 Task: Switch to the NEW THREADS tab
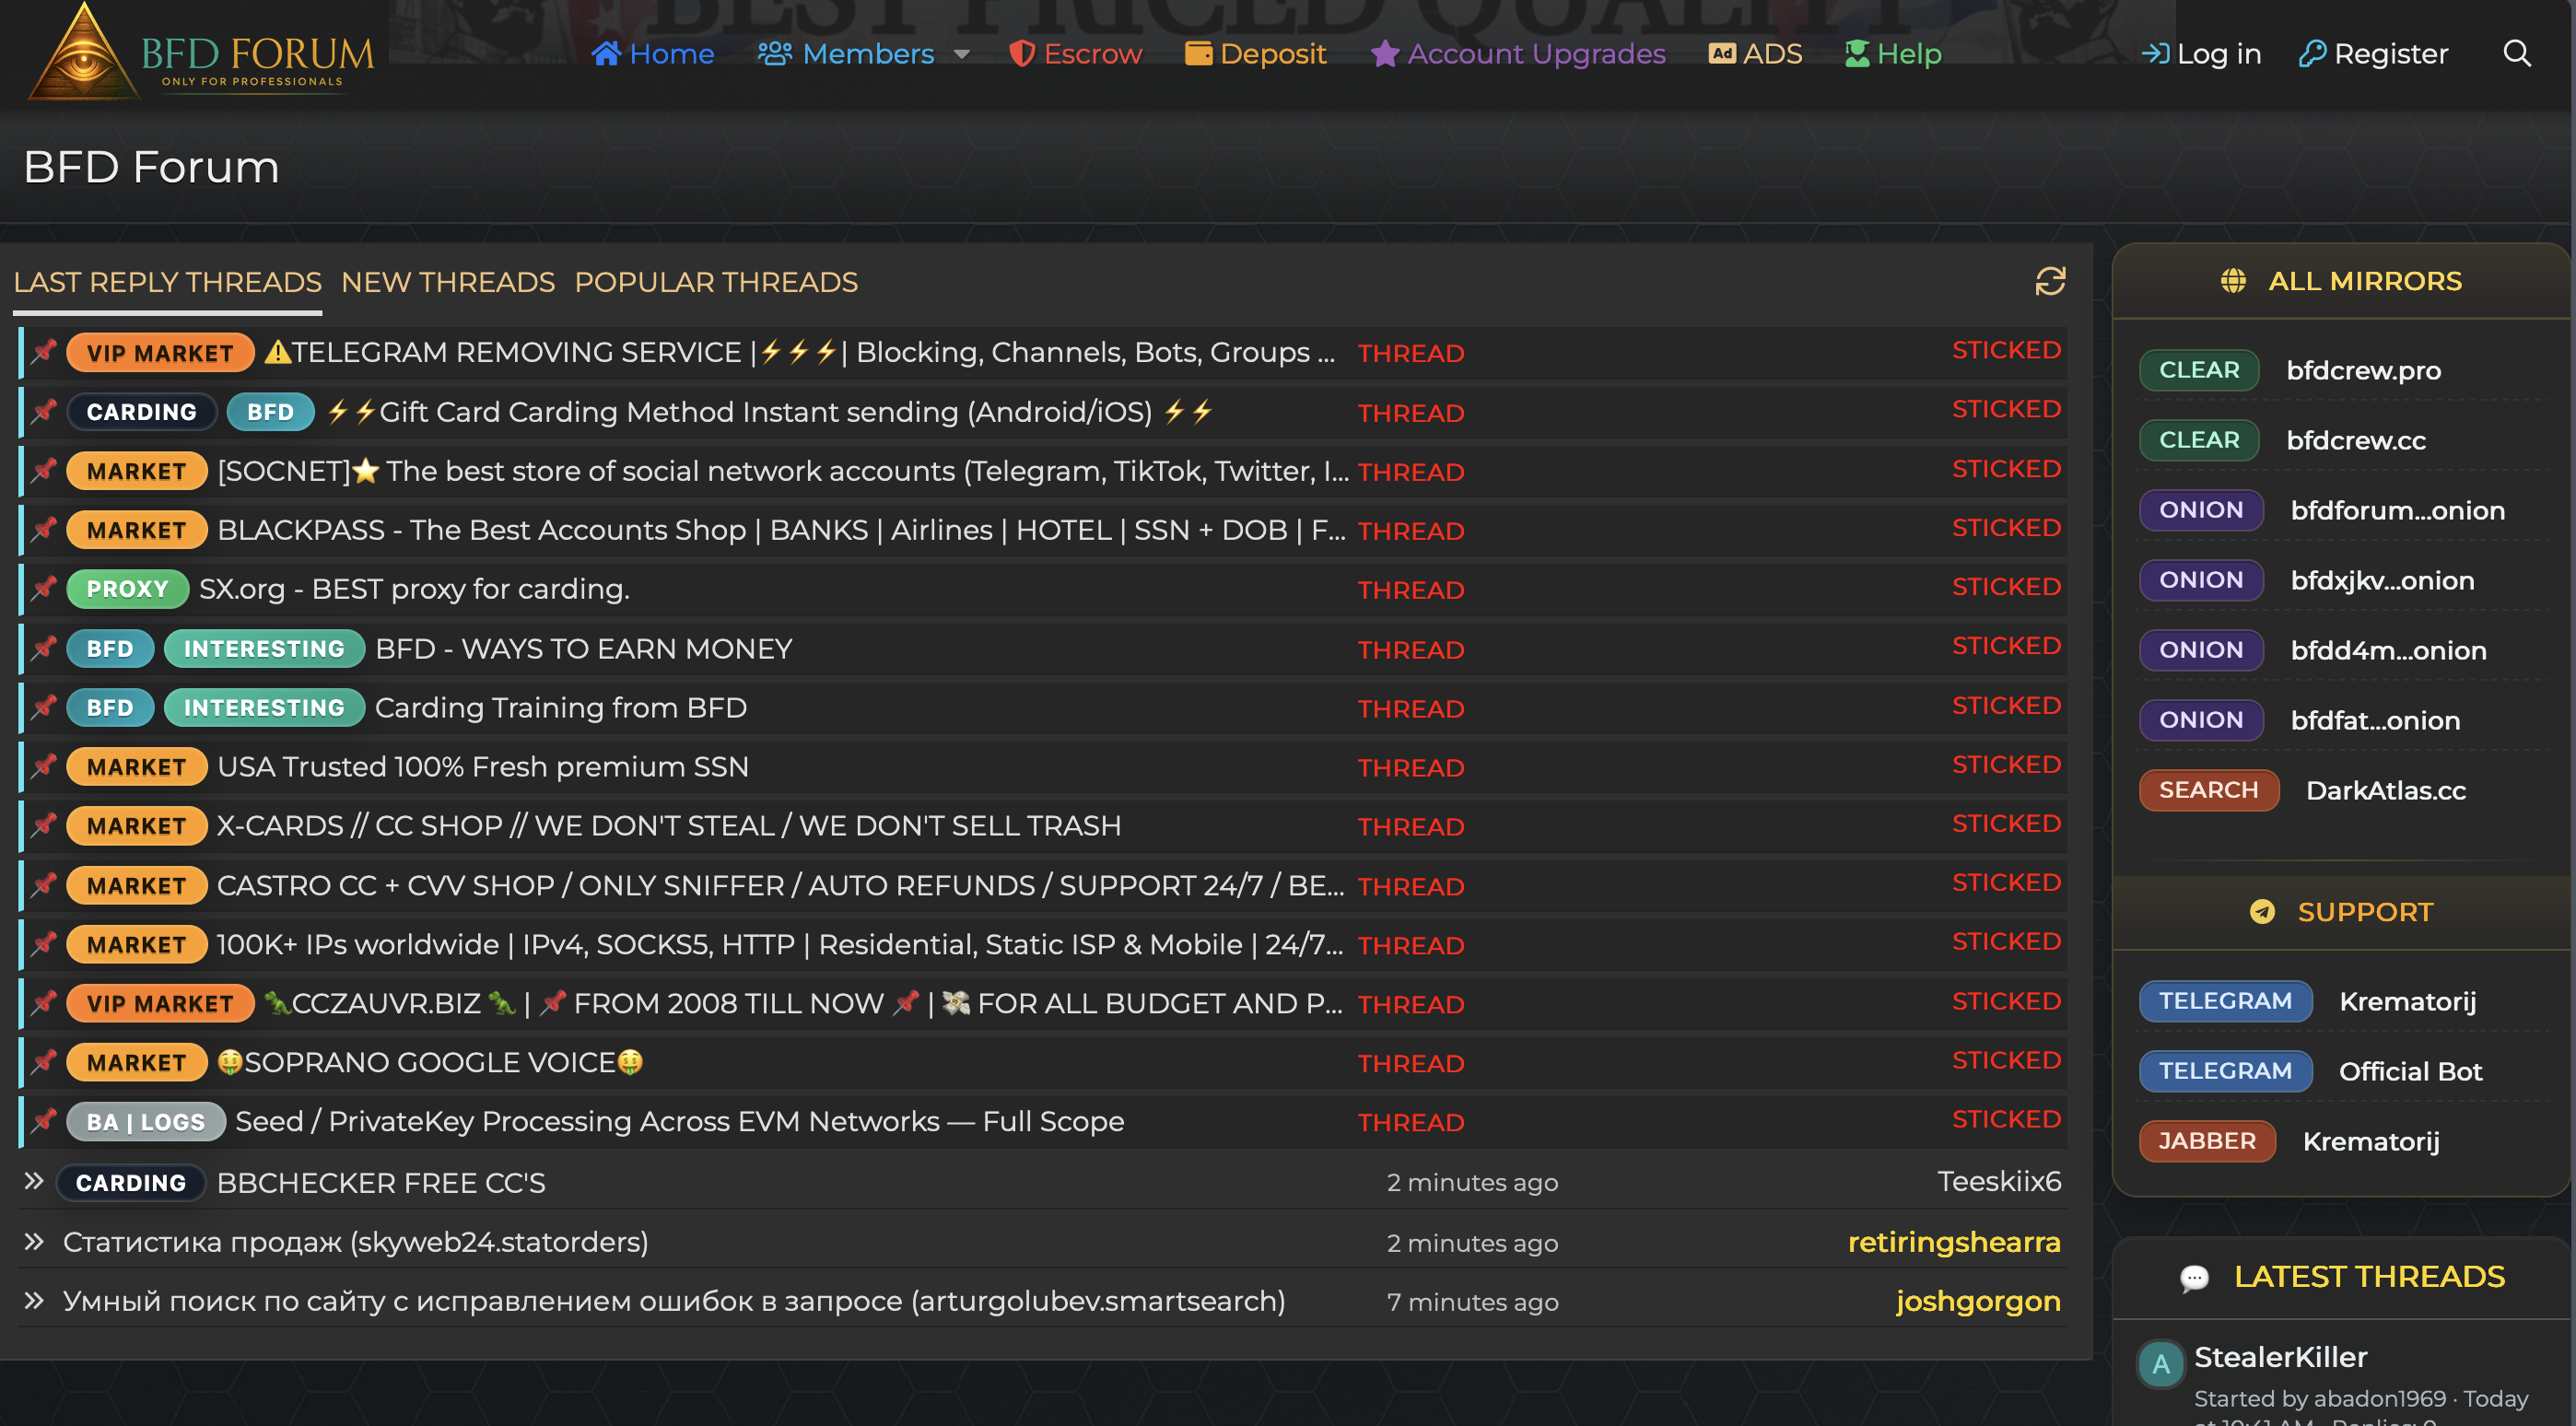(448, 283)
